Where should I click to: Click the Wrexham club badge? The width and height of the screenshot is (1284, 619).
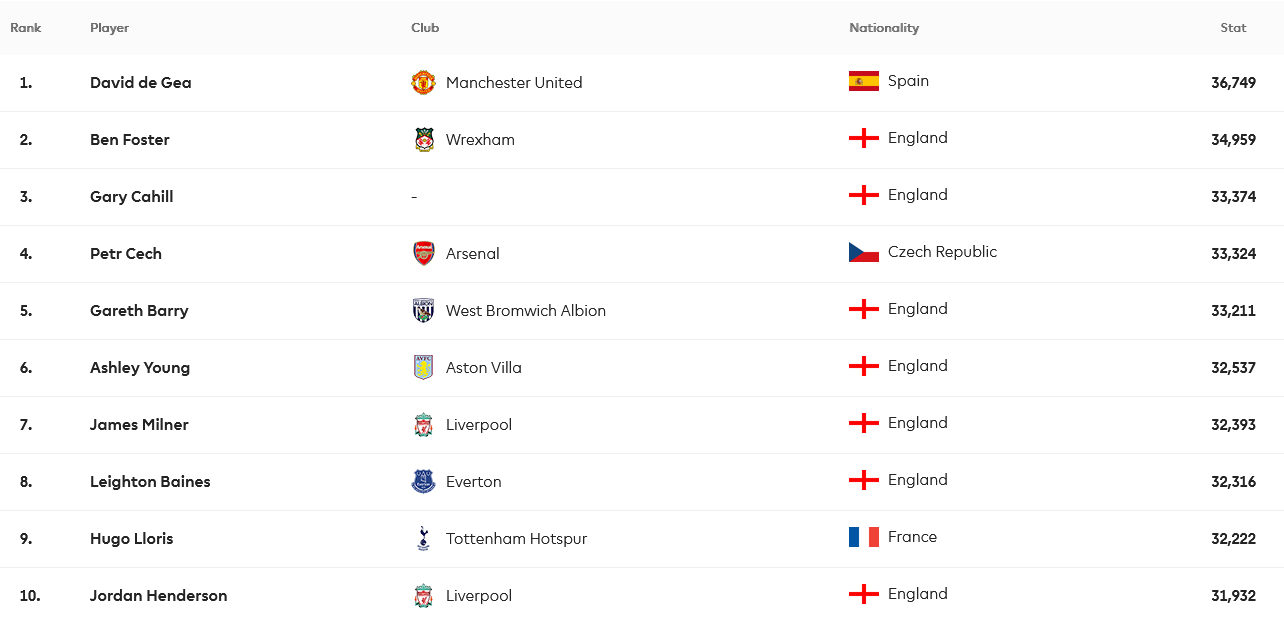point(423,139)
